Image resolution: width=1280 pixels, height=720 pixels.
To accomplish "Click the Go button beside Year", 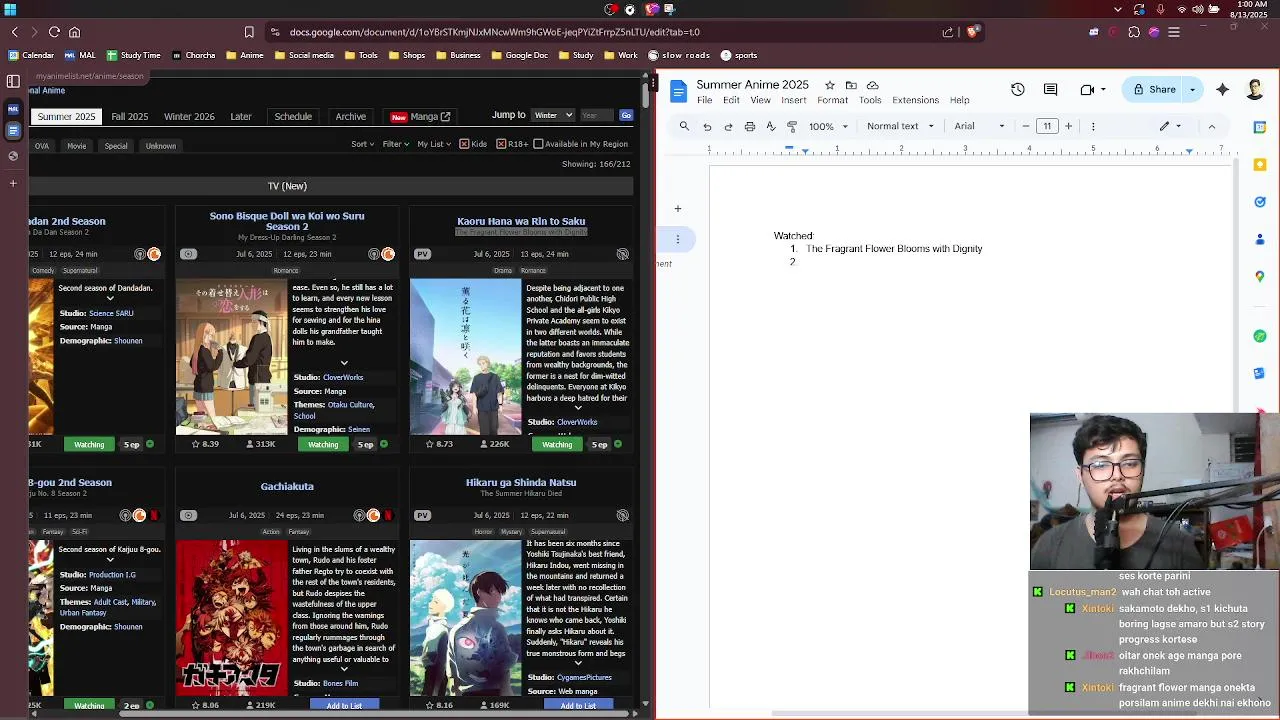I will (626, 115).
